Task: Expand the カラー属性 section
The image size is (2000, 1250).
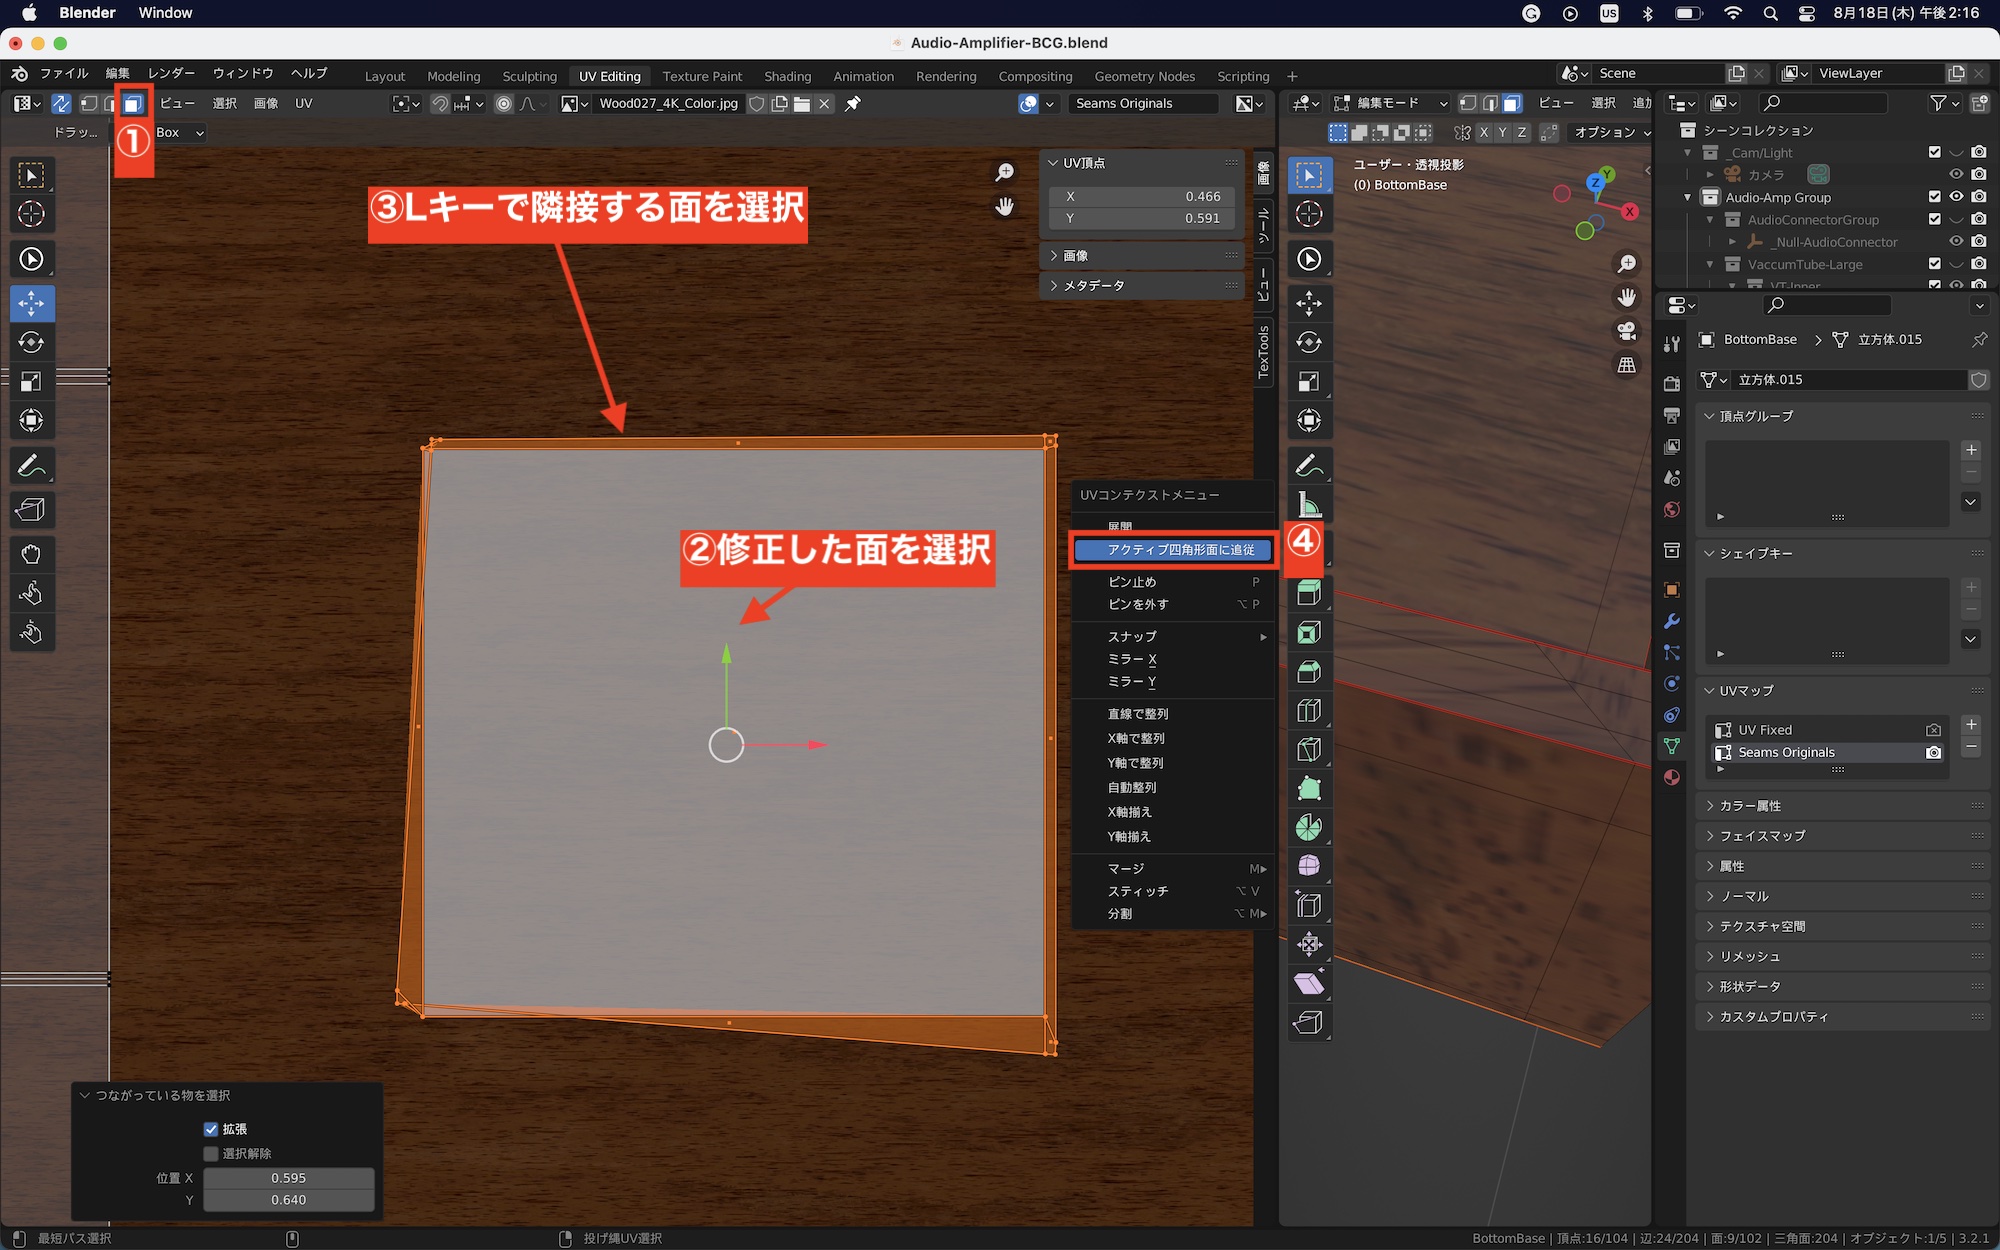Action: tap(1750, 806)
